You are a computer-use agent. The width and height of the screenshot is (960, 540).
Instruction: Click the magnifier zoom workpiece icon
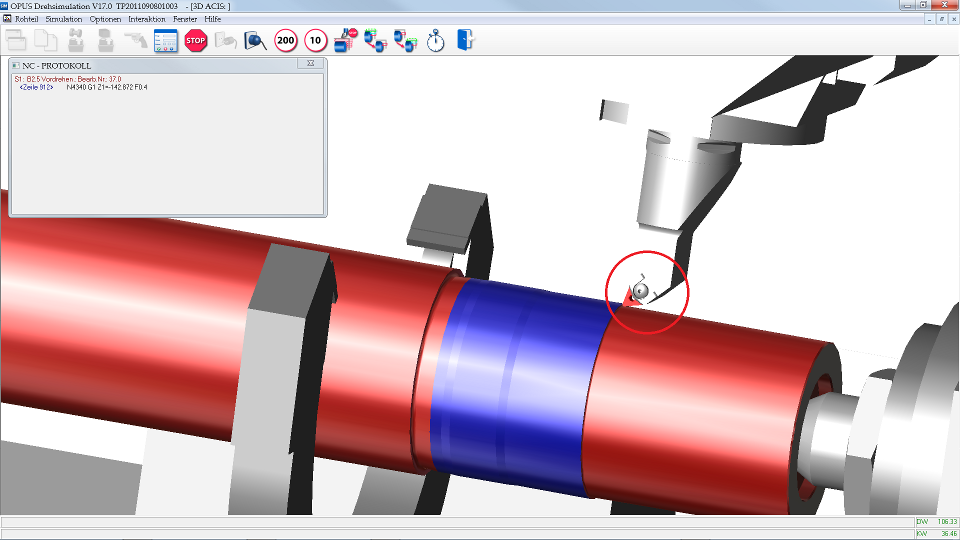(255, 41)
